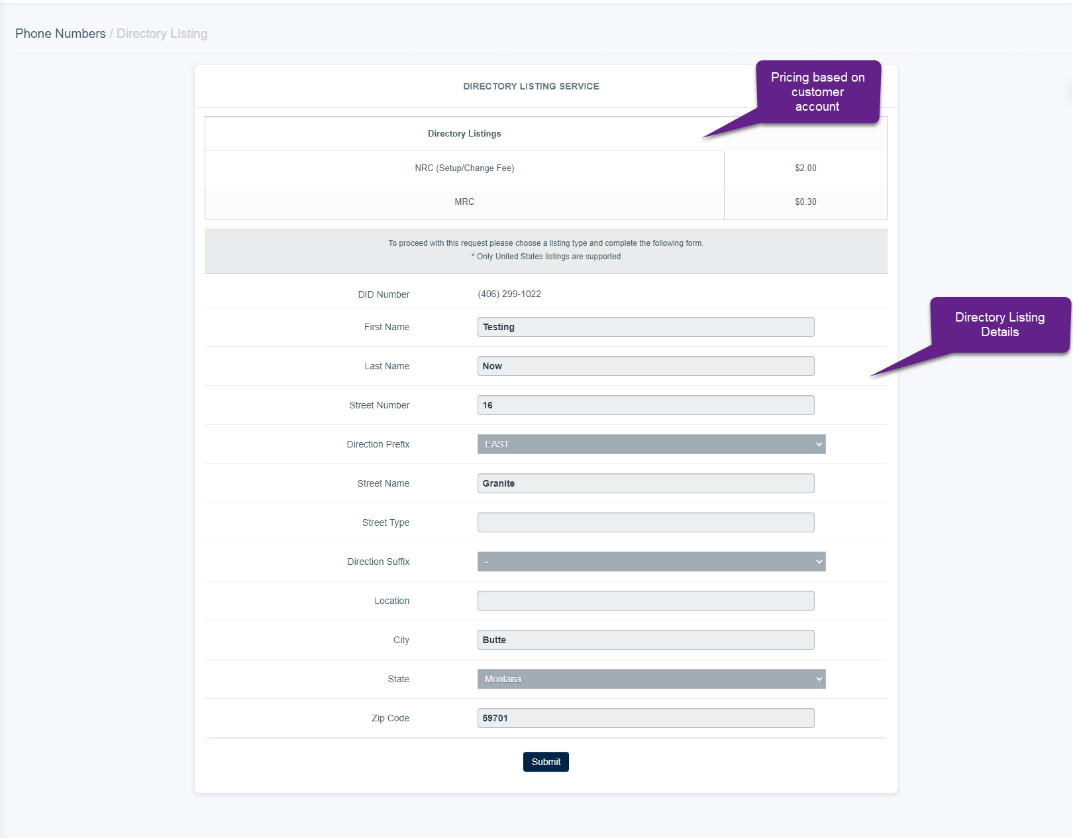
Task: Click the empty Location input field
Action: 645,601
